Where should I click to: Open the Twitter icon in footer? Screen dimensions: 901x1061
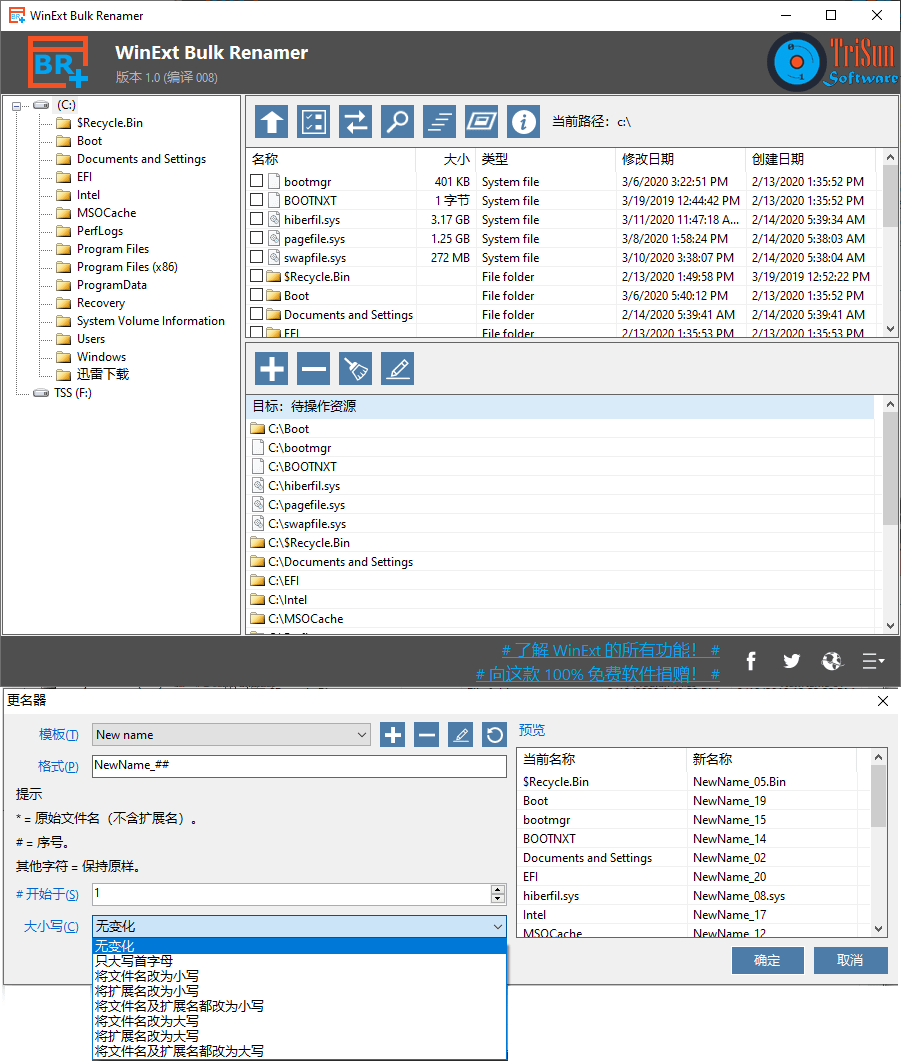pyautogui.click(x=791, y=661)
